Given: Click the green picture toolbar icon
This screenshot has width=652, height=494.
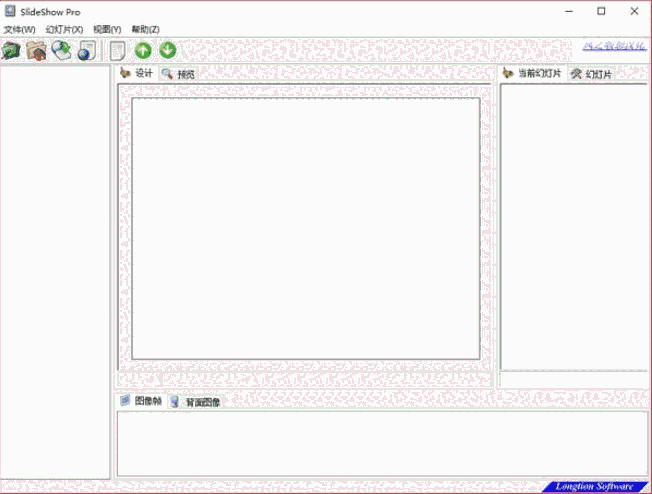Looking at the screenshot, I should point(11,51).
